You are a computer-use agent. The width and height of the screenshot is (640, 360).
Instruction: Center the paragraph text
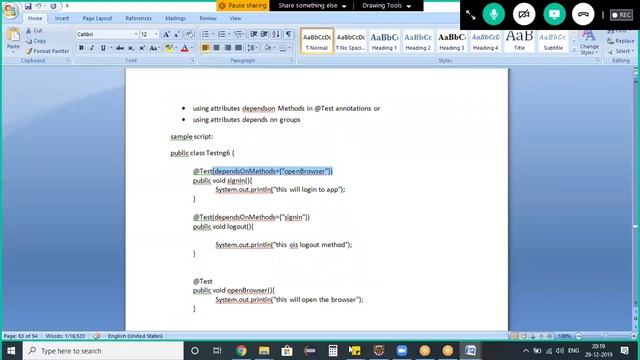216,48
